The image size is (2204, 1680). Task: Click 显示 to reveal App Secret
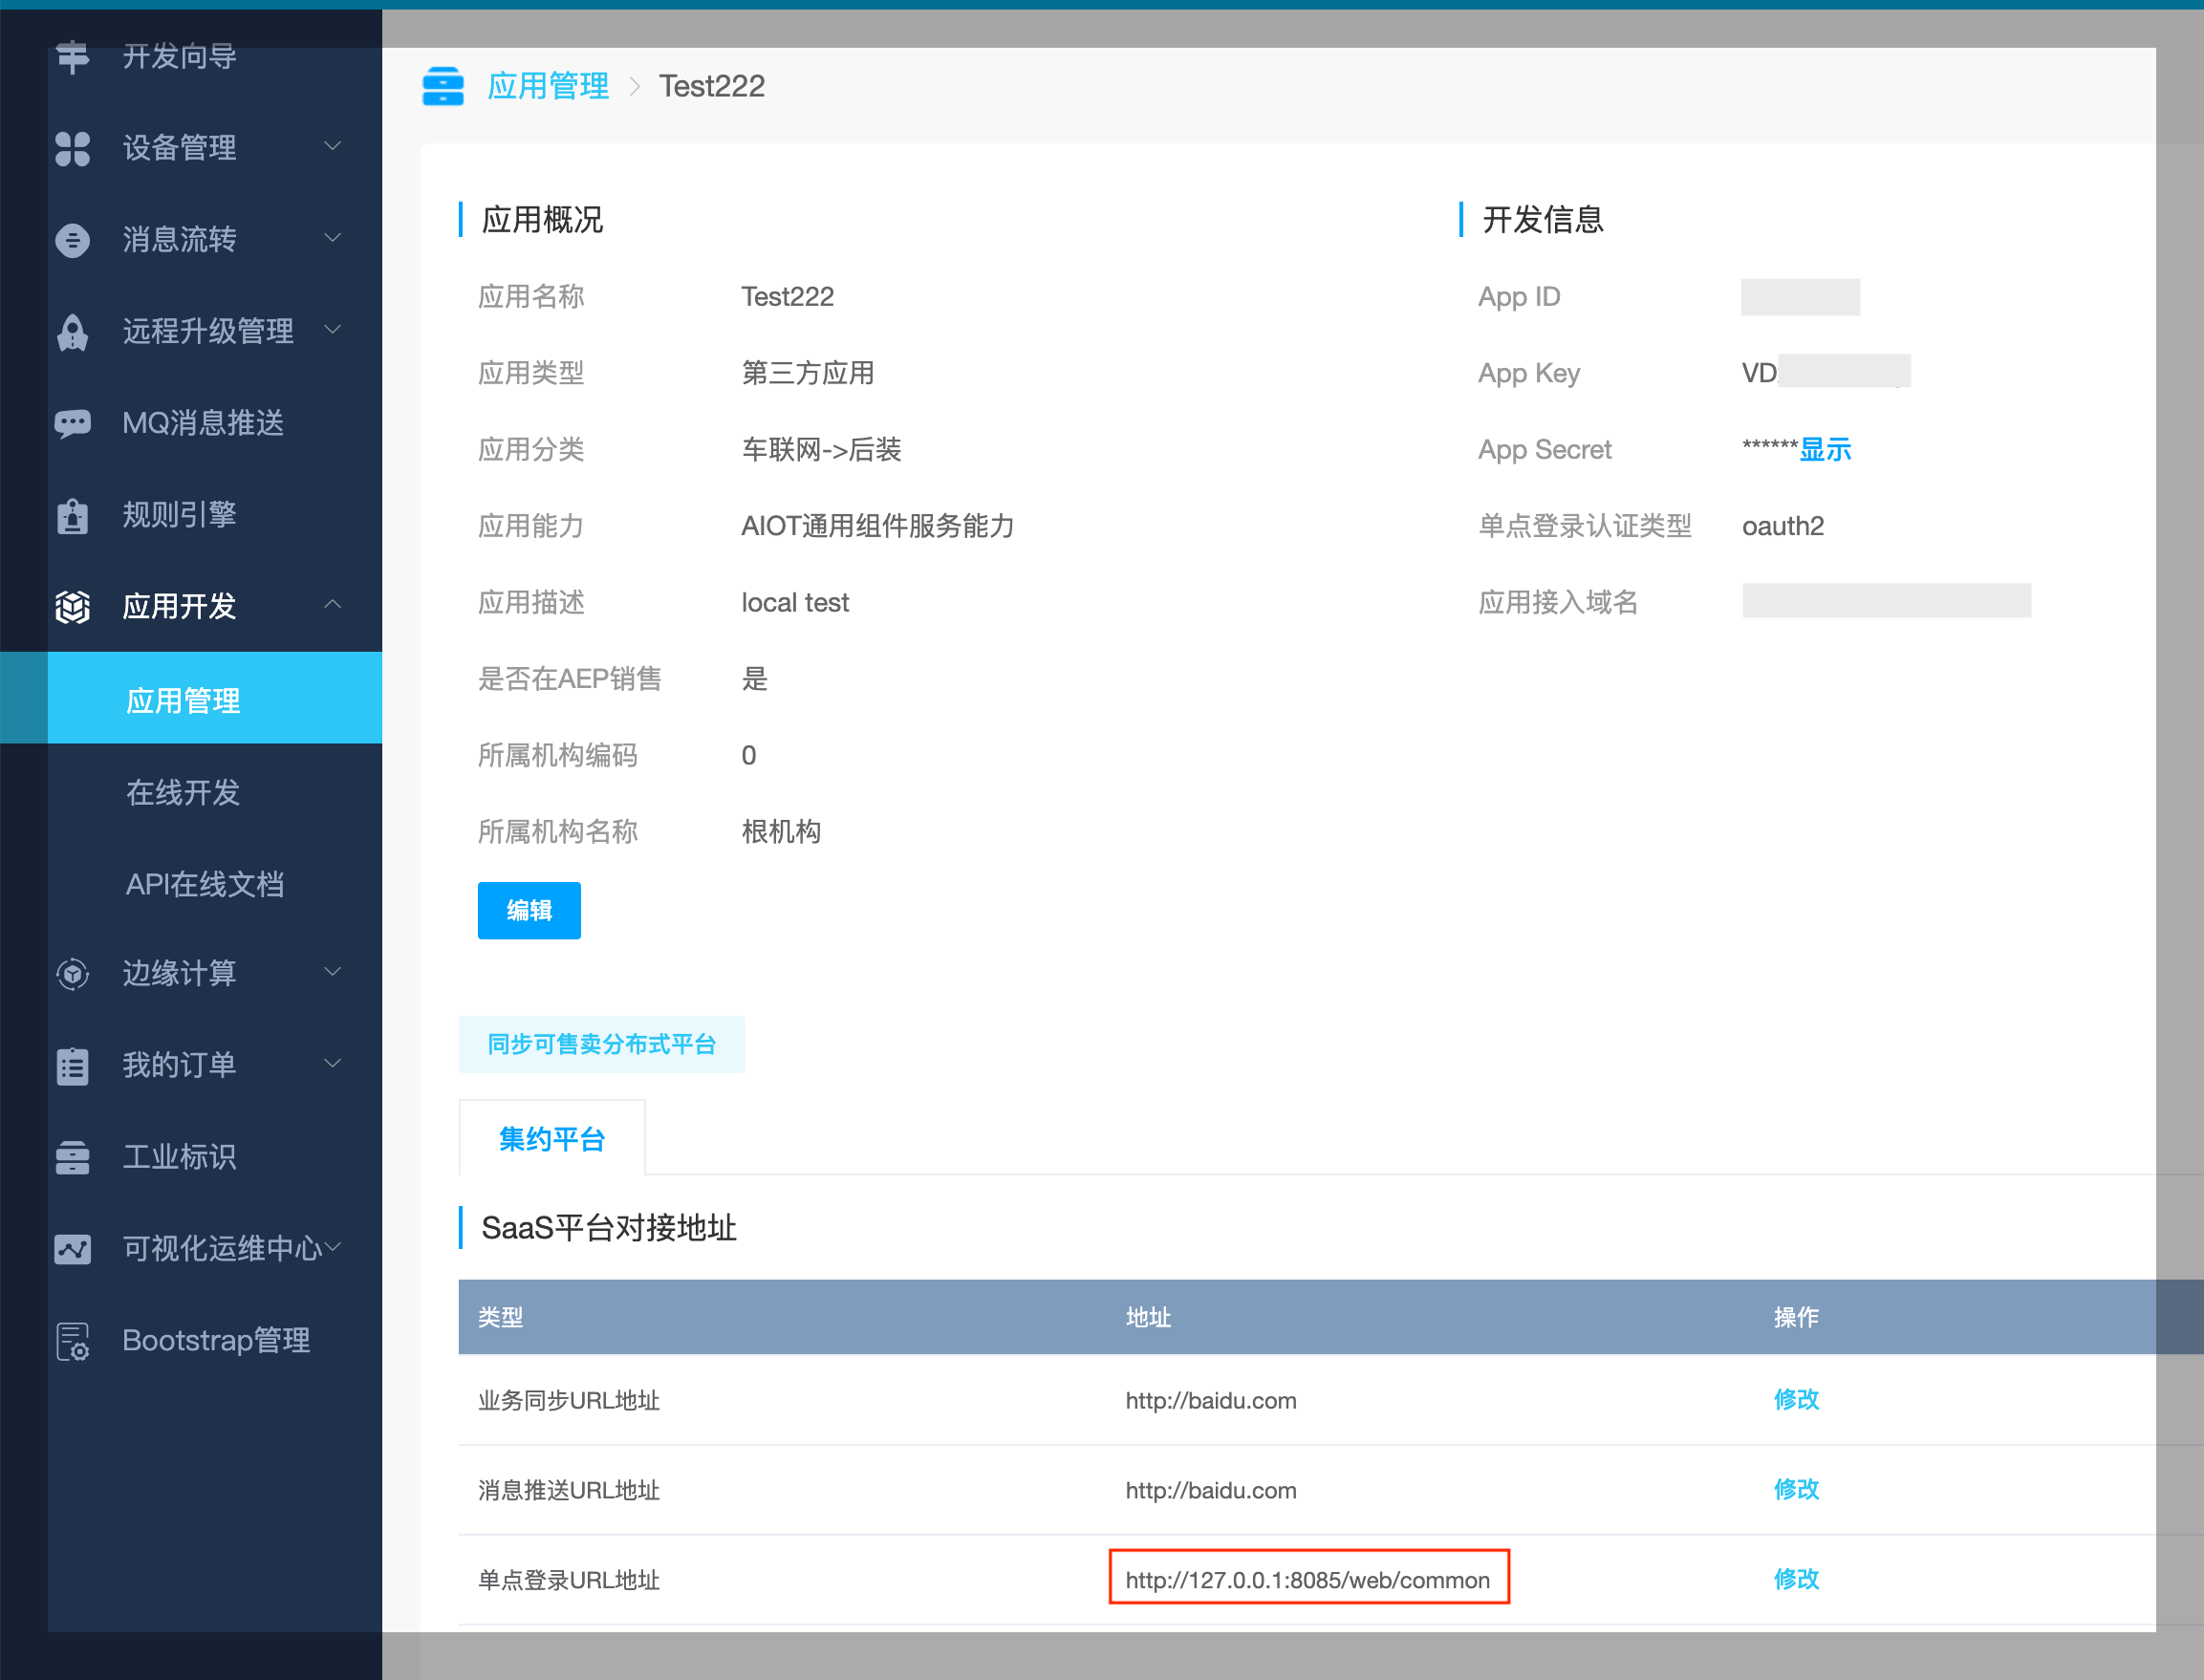click(1825, 450)
